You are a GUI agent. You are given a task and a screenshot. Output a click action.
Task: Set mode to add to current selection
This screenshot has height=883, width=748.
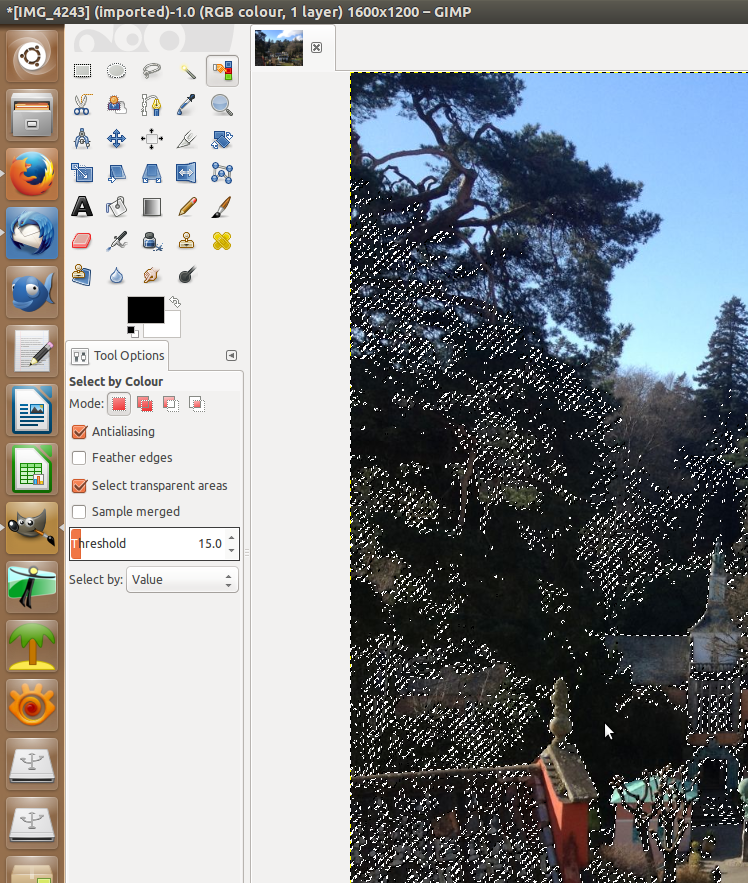tap(145, 404)
